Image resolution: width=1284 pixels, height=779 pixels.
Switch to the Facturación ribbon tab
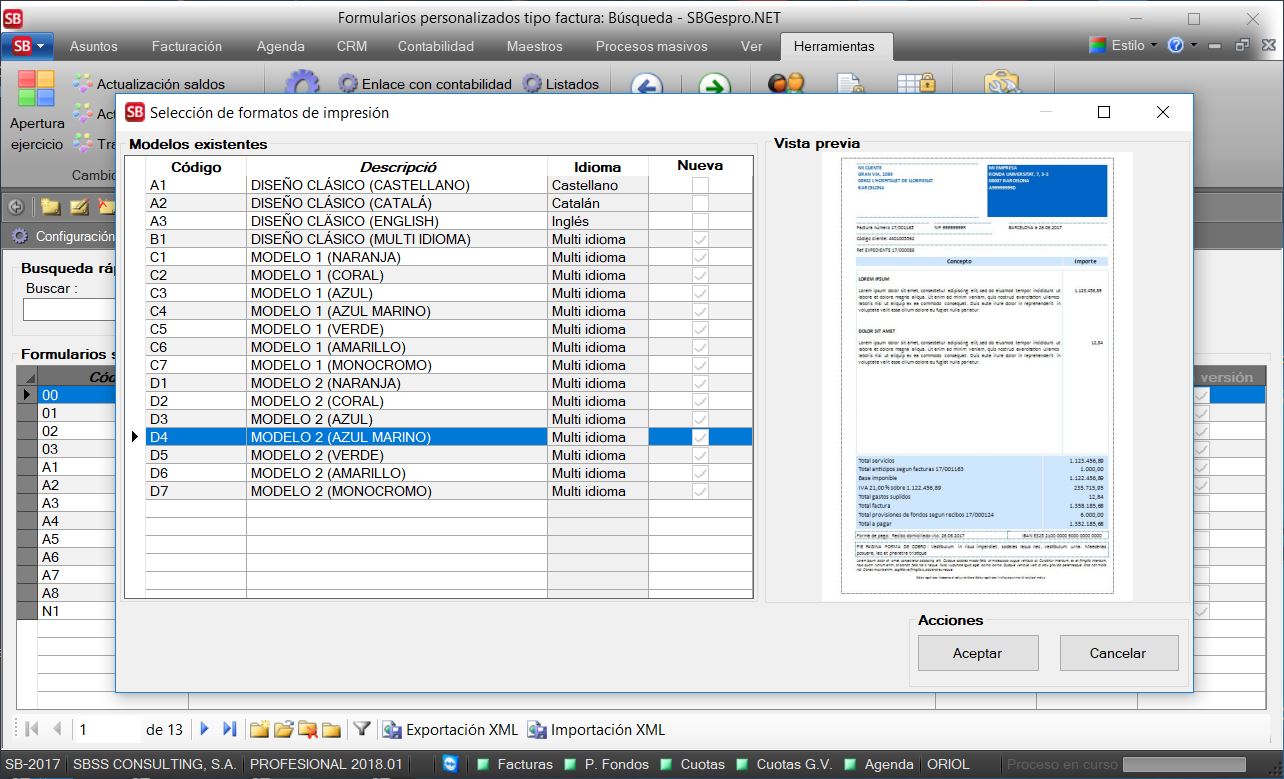click(187, 46)
